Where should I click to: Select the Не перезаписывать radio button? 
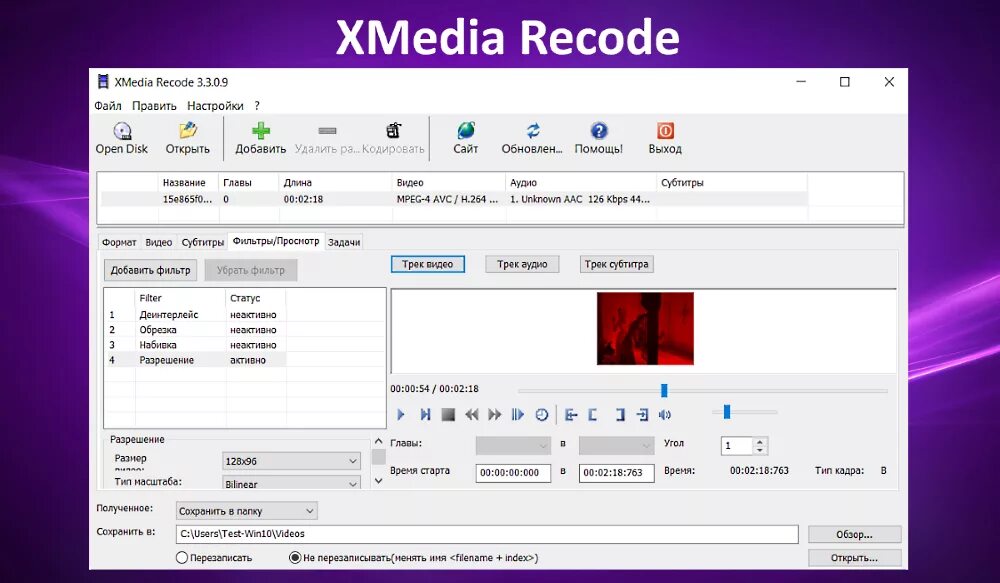(x=295, y=557)
